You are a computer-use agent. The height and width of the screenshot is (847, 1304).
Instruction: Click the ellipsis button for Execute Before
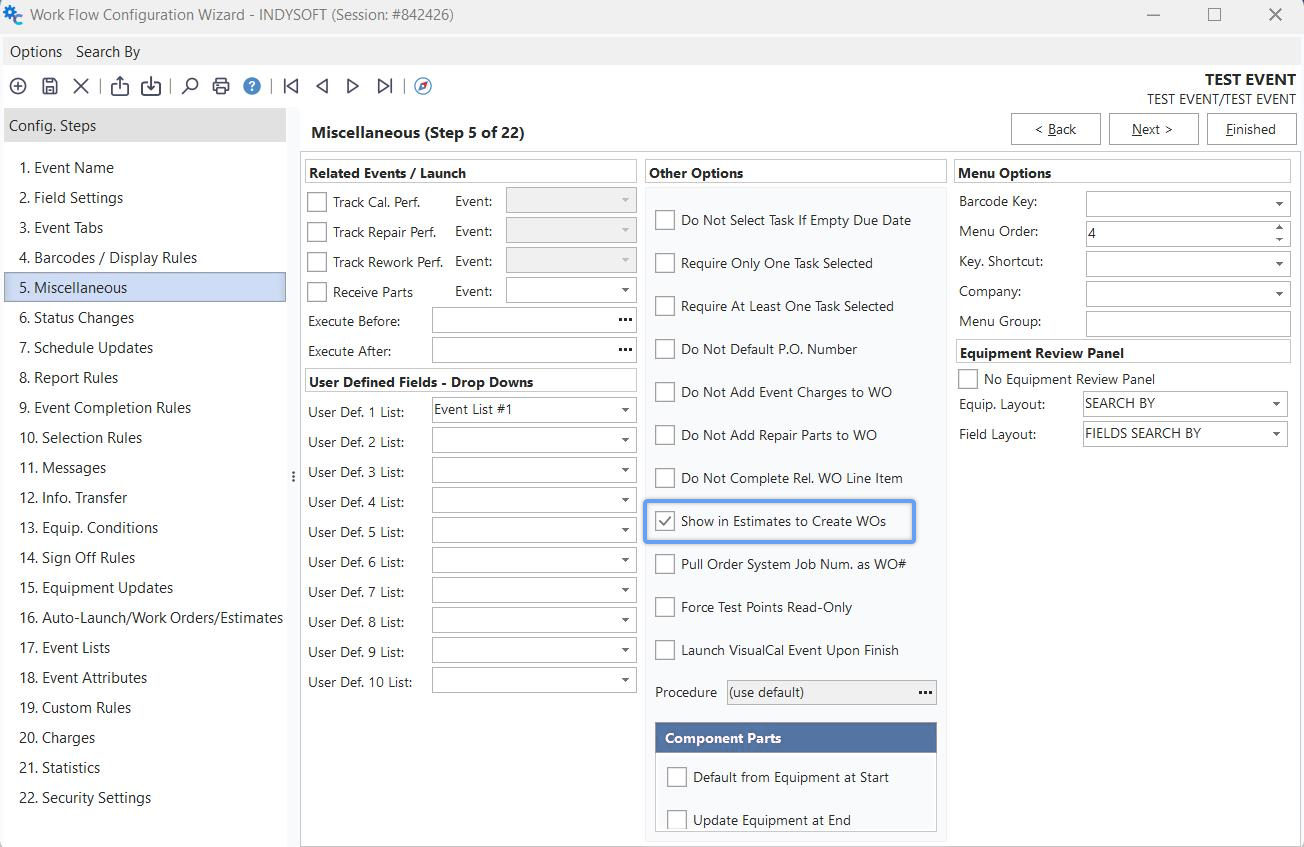tap(625, 320)
